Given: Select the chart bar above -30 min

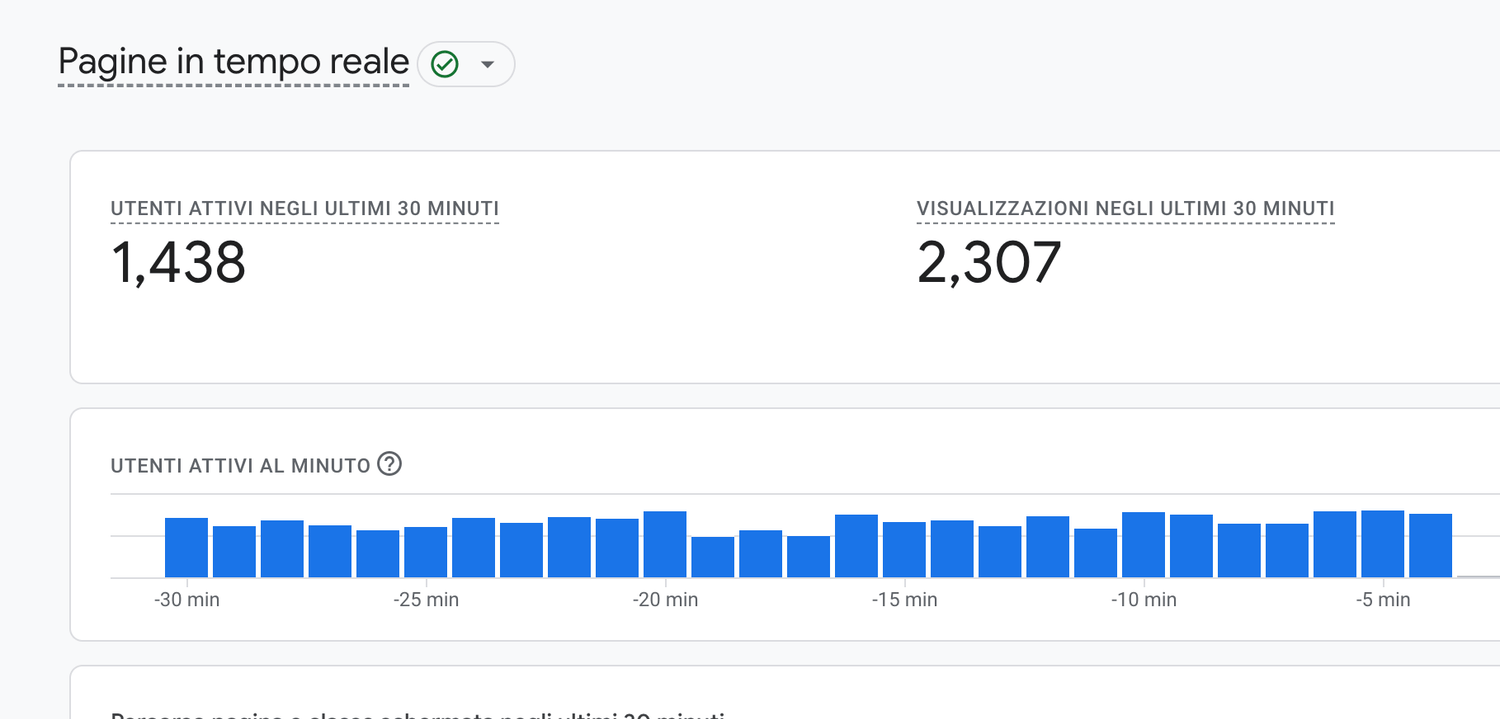Looking at the screenshot, I should [x=186, y=547].
